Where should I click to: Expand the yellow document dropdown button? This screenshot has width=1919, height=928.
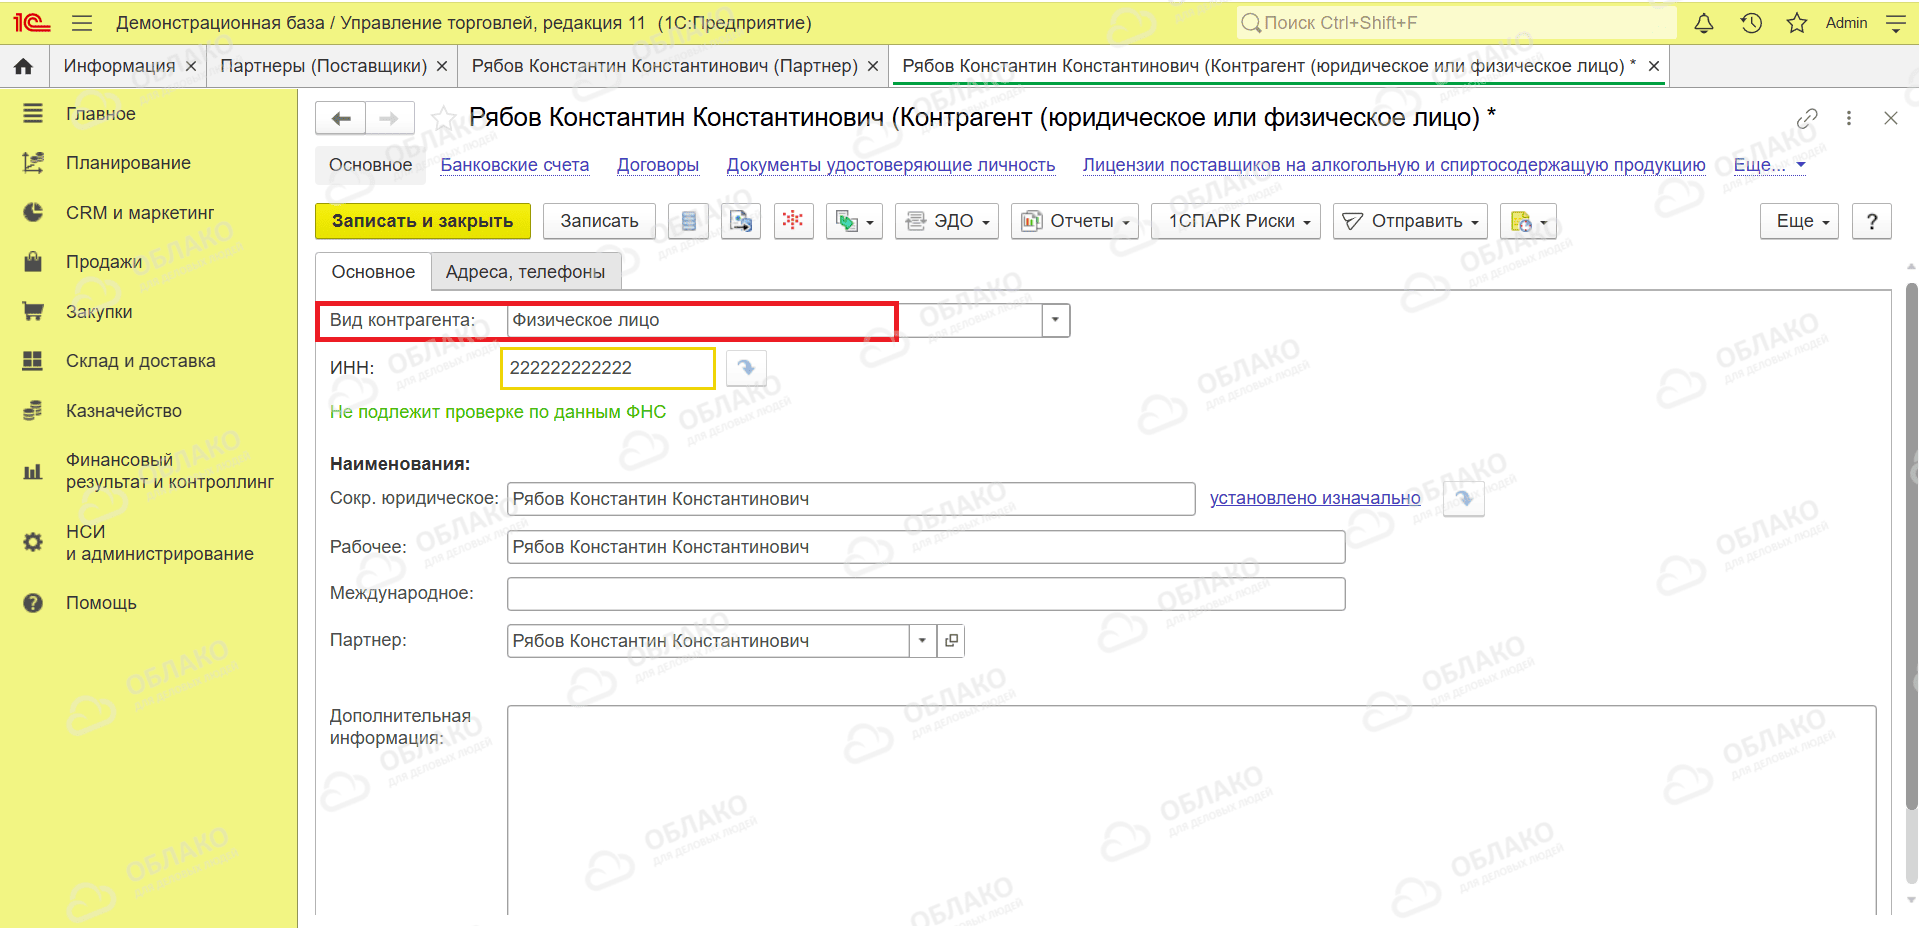(1528, 221)
